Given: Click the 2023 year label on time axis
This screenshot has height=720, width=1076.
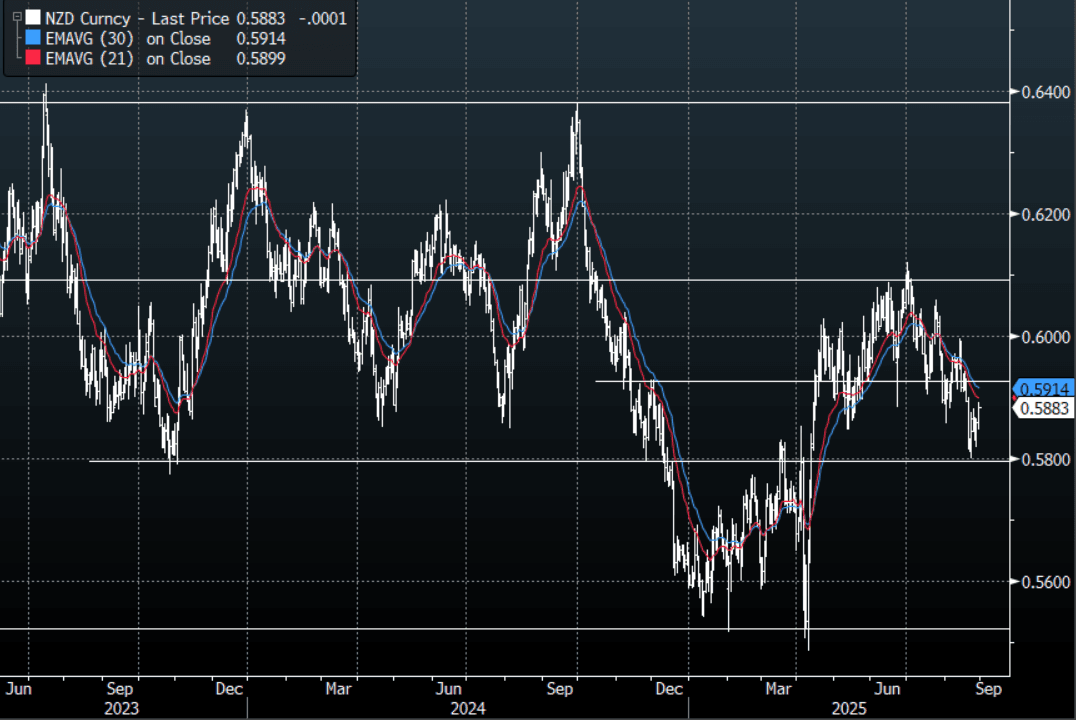Looking at the screenshot, I should coord(123,707).
